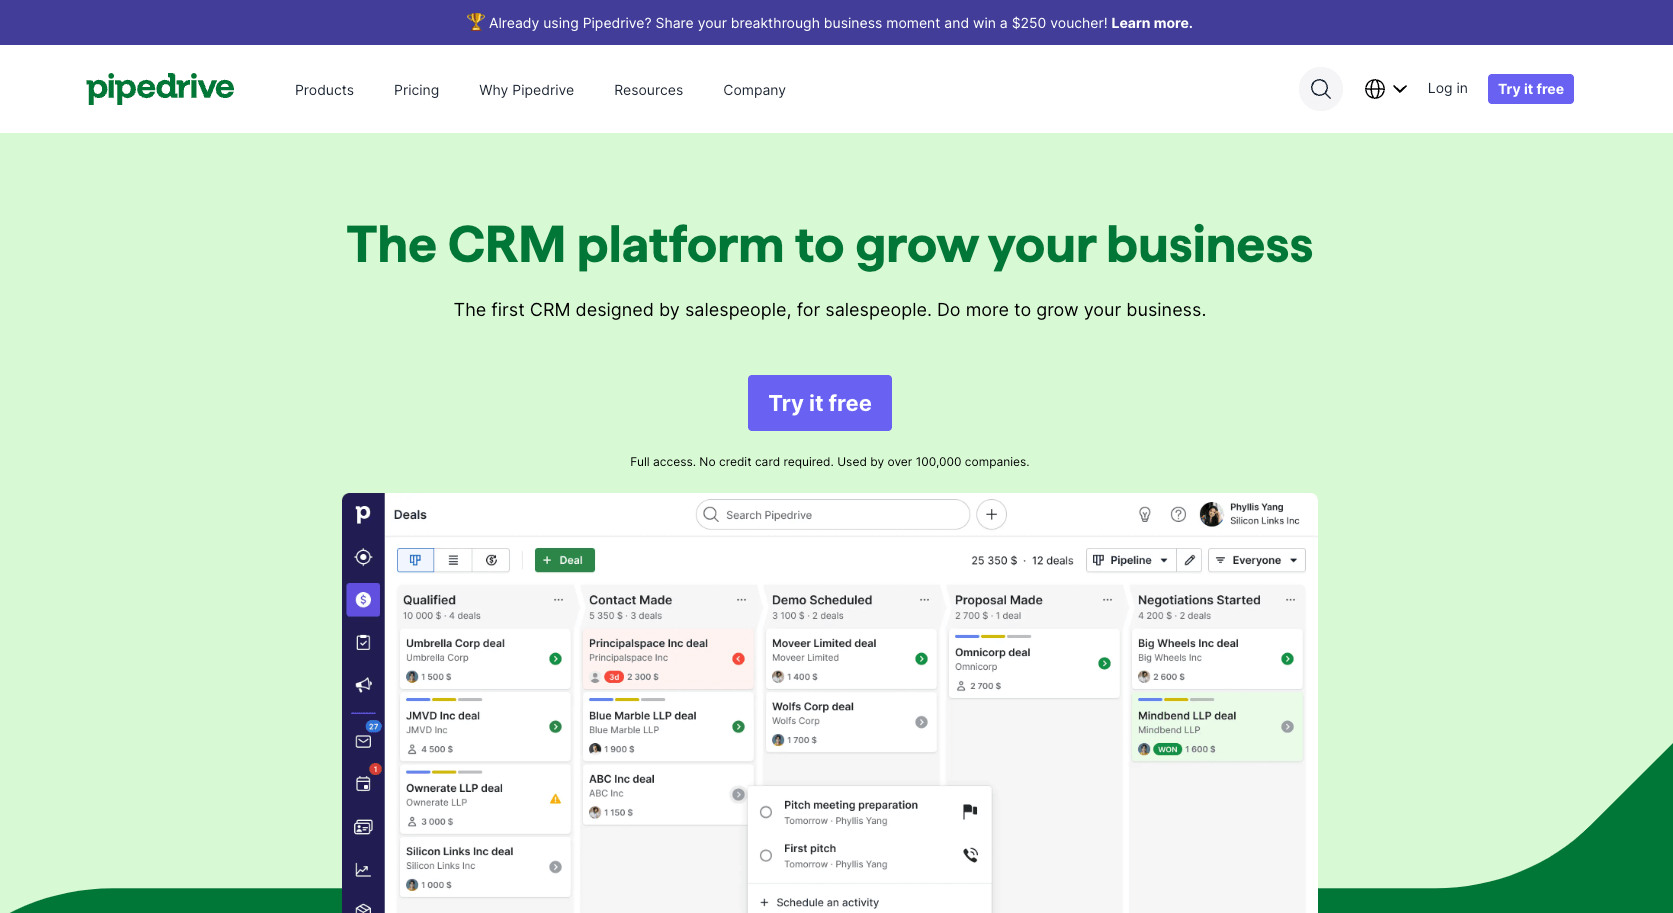Viewport: 1673px width, 913px height.
Task: Click the pipedrive logo
Action: pyautogui.click(x=160, y=89)
